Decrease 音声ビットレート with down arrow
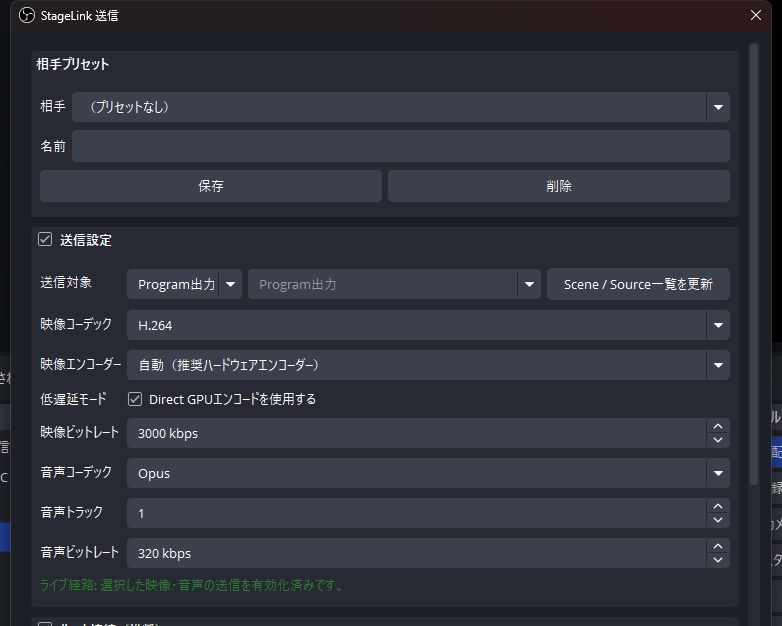Viewport: 782px width, 626px height. (718, 560)
